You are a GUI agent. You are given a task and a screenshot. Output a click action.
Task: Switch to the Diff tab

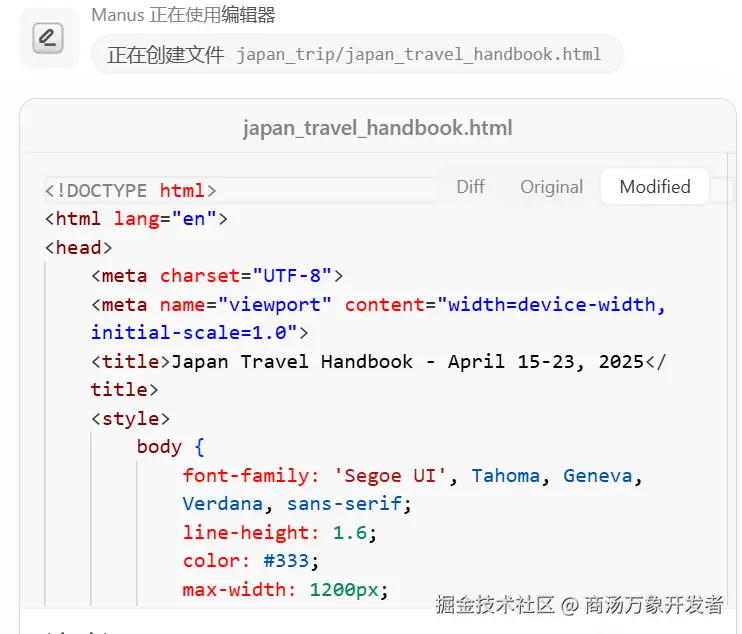point(470,187)
